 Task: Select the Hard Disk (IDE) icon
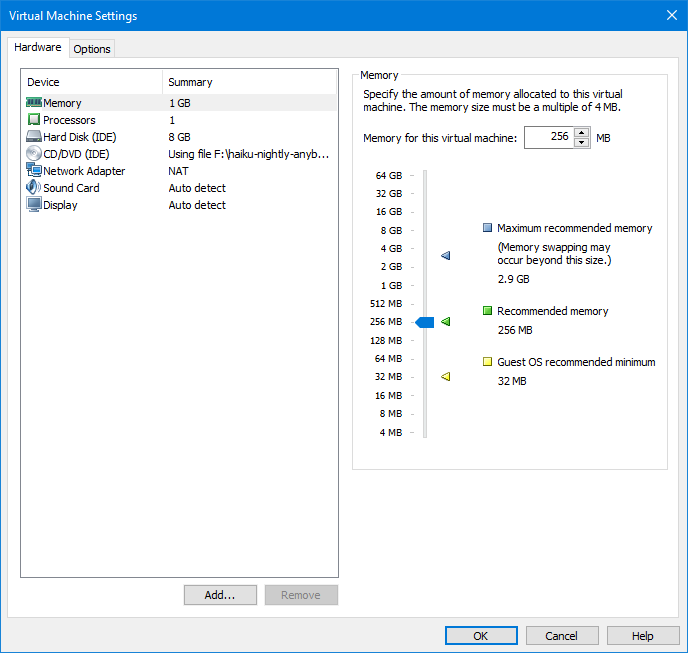tap(34, 137)
